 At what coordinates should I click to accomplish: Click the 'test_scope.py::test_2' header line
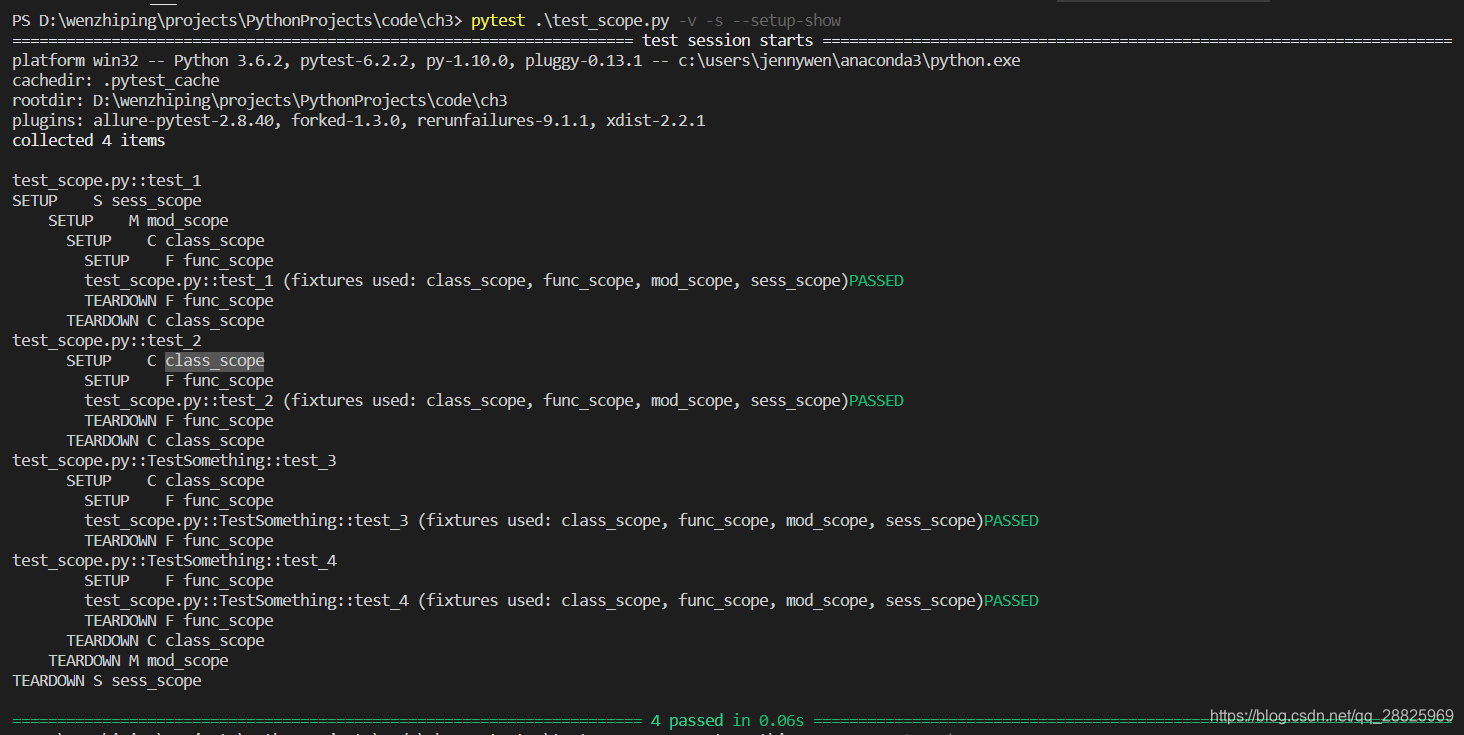[107, 341]
